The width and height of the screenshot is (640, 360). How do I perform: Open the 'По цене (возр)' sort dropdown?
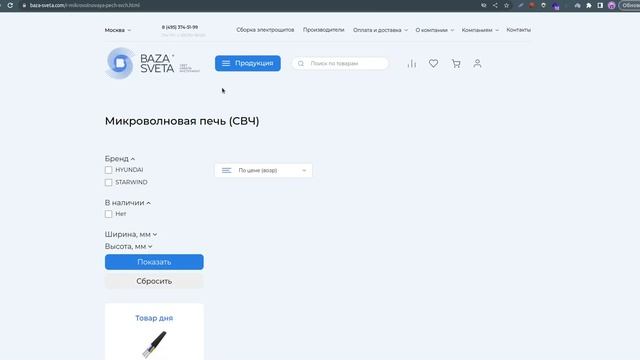263,170
